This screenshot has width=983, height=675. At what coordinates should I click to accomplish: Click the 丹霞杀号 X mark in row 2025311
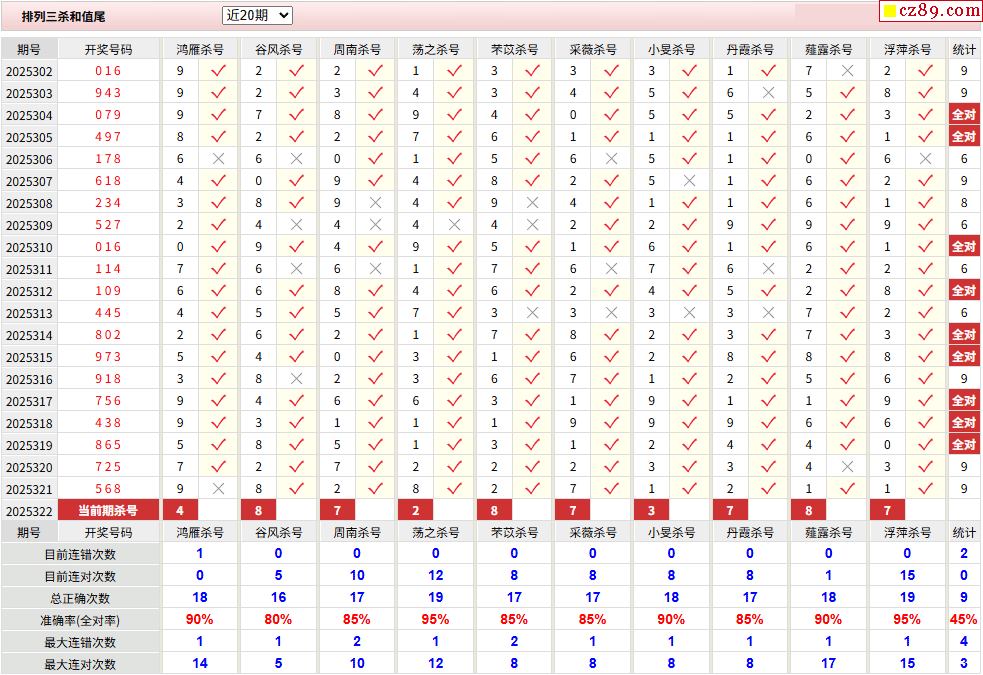(x=769, y=268)
